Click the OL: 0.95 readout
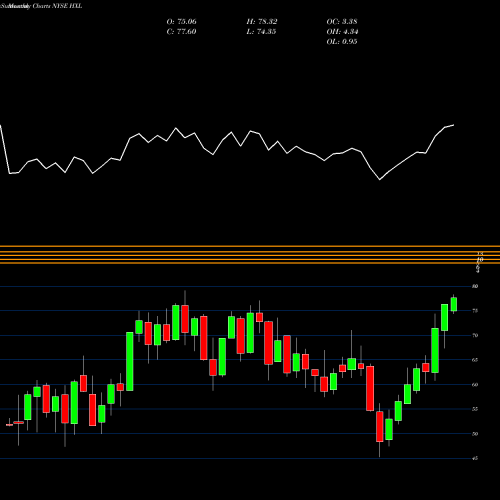 click(342, 42)
